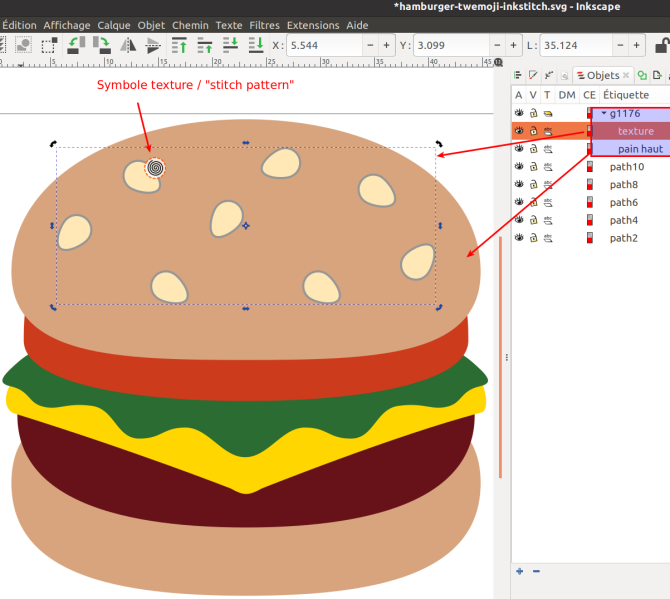Rotate selection 90° clockwise
670x599 pixels.
click(102, 45)
